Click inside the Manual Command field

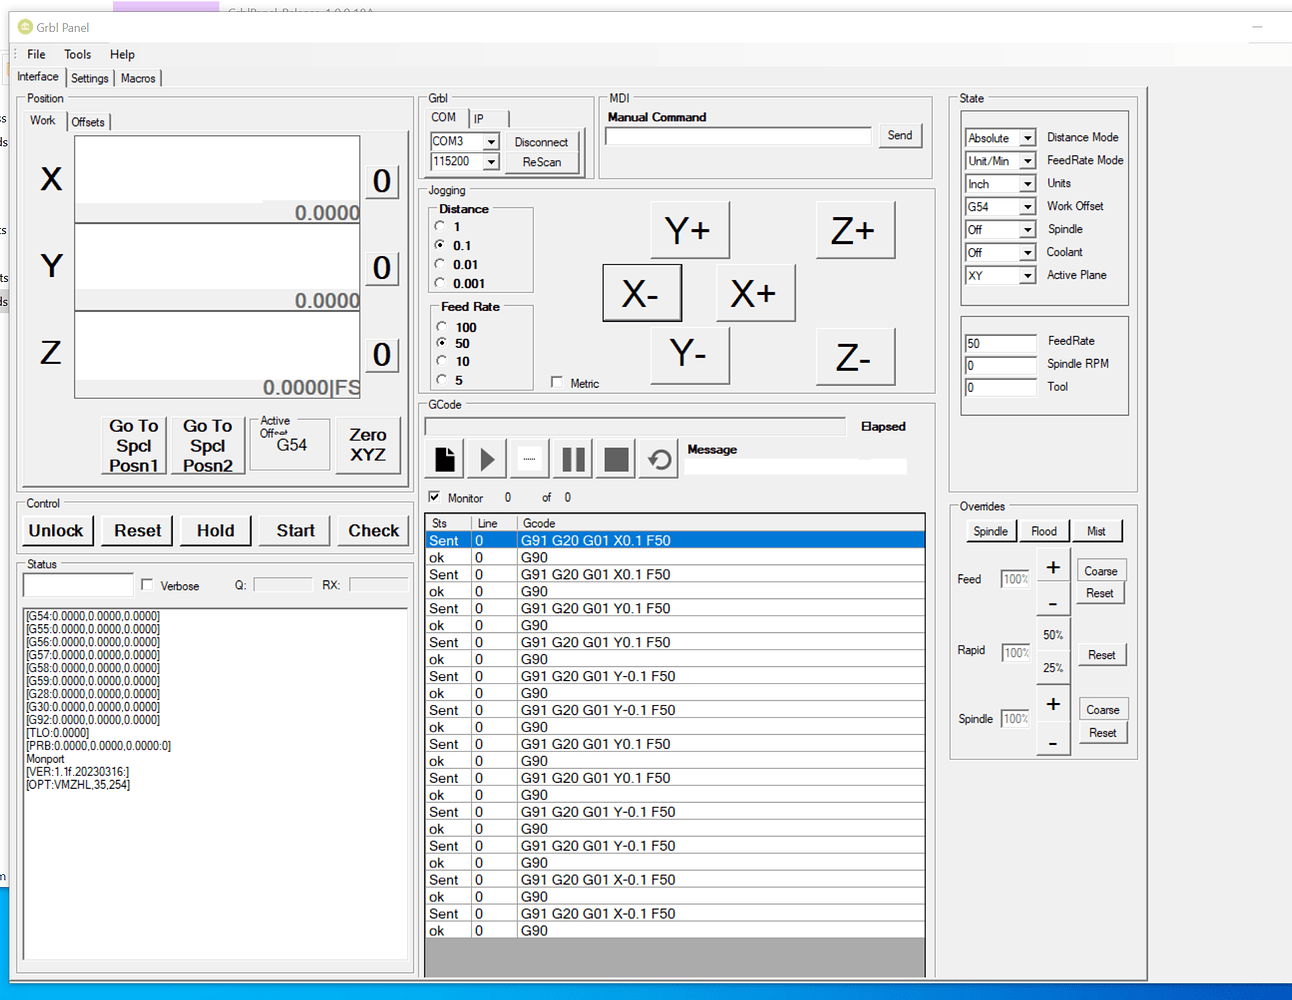click(x=737, y=136)
